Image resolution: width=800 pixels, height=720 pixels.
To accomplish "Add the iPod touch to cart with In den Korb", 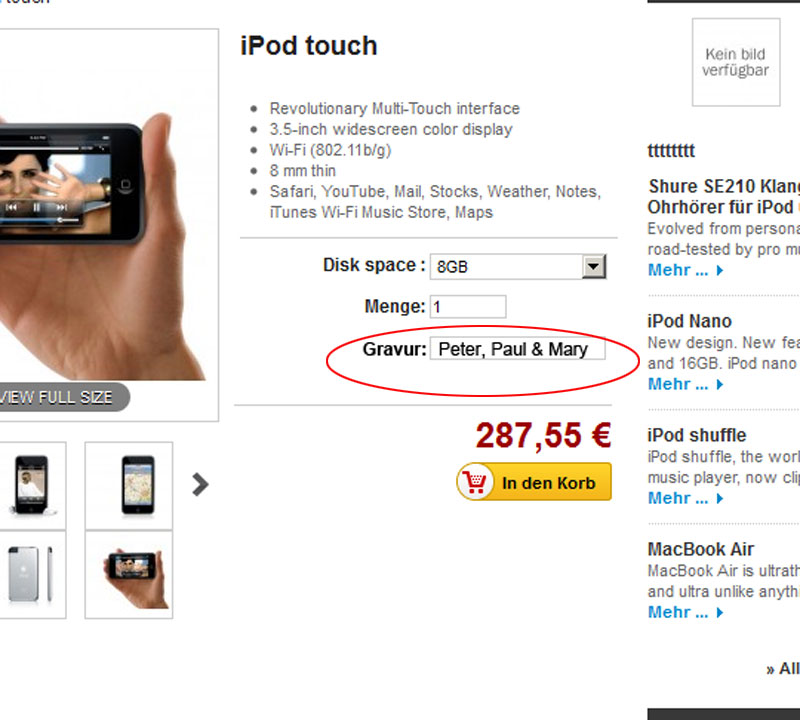I will (534, 482).
